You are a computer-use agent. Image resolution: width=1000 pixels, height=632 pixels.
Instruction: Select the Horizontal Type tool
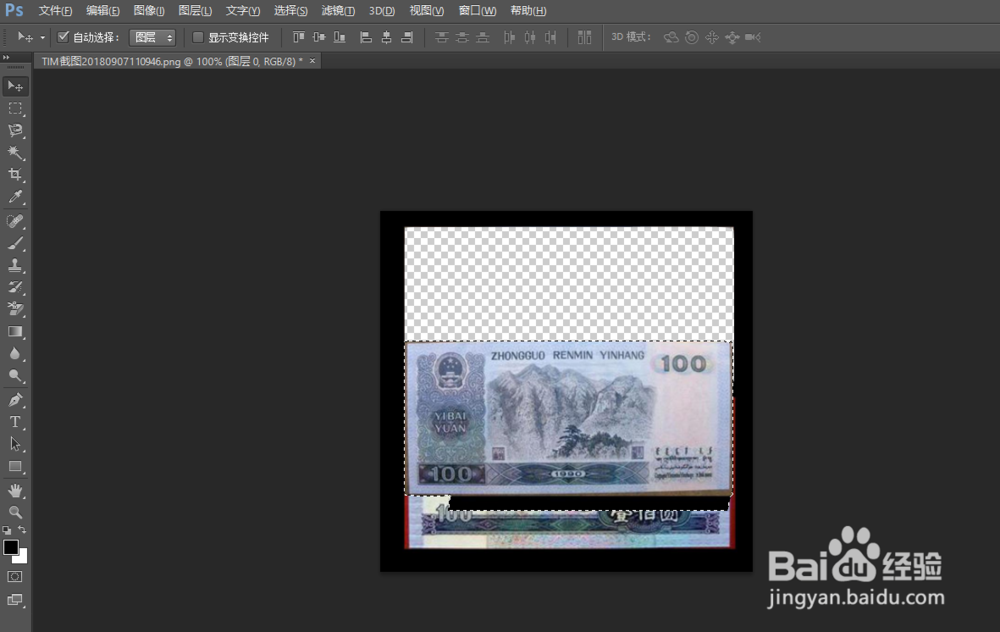pos(15,422)
